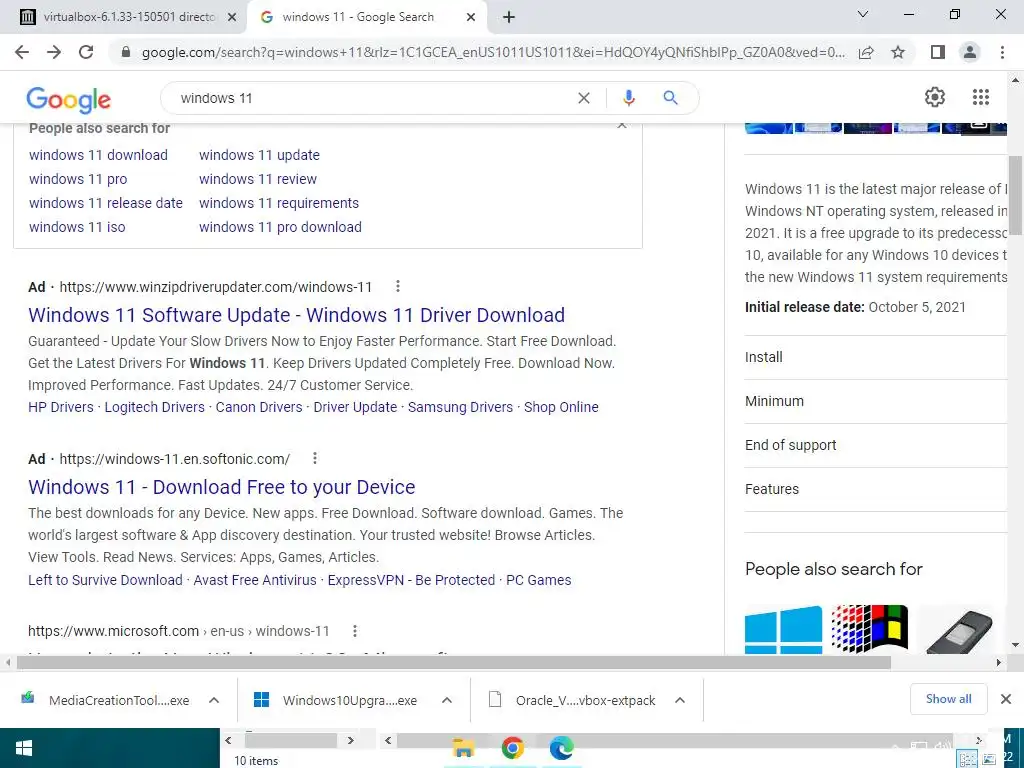This screenshot has width=1024, height=768.
Task: Open File Explorer from the taskbar
Action: point(464,748)
